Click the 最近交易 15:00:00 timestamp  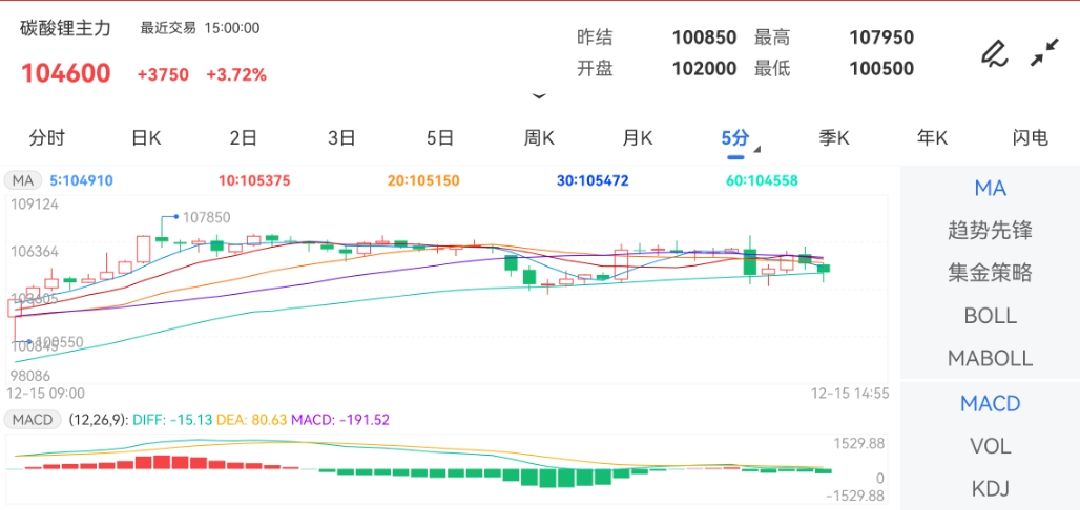(200, 28)
